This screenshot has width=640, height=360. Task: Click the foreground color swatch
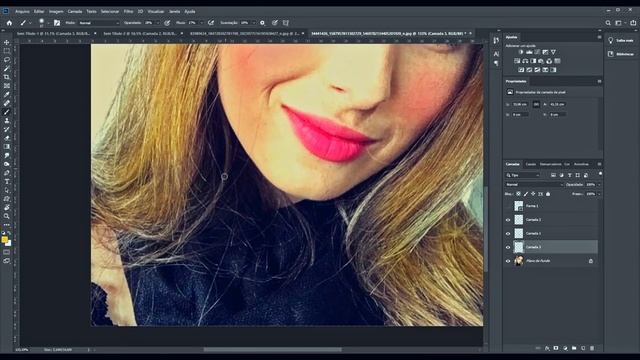(x=4, y=240)
